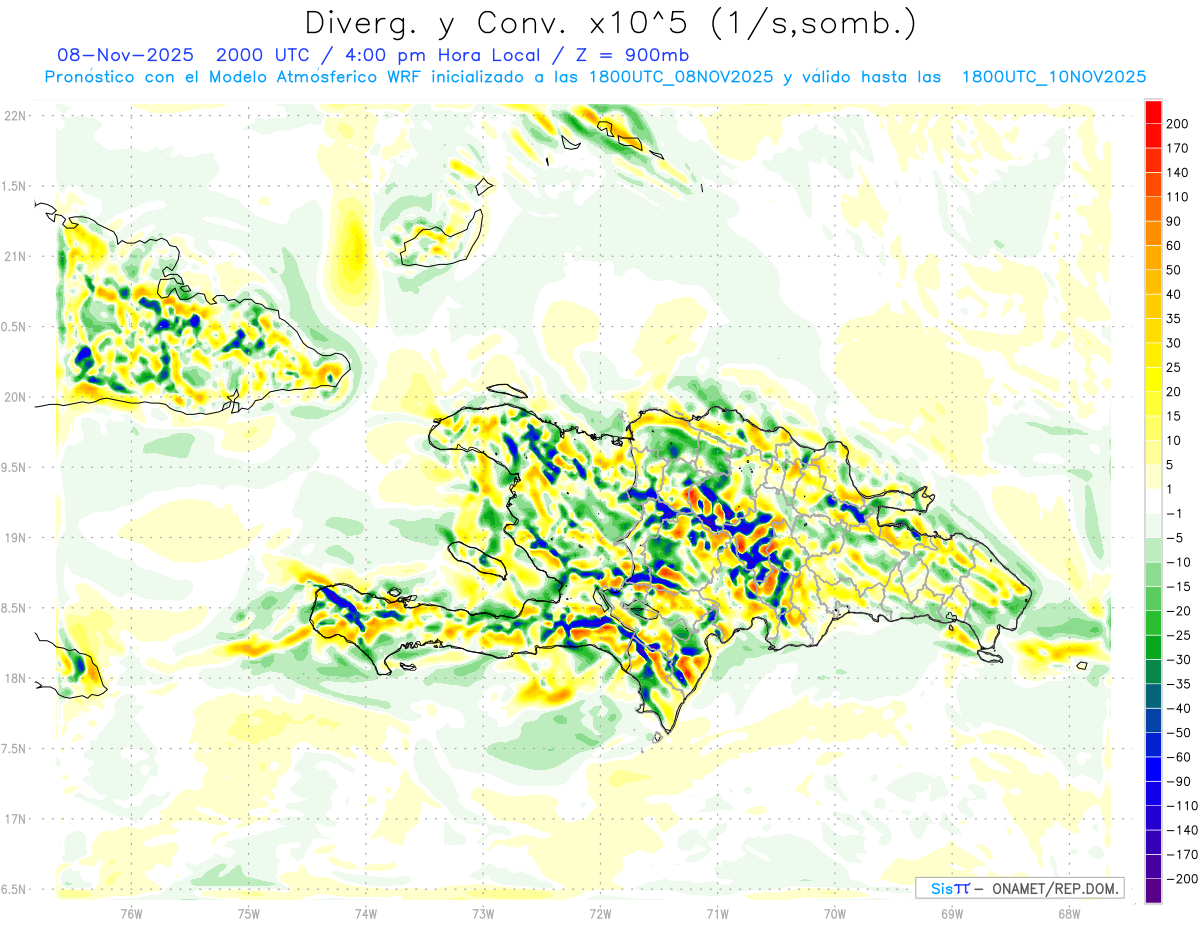Viewport: 1200px width, 927px height.
Task: Click the latitude label '0.5N'
Action: pos(15,327)
